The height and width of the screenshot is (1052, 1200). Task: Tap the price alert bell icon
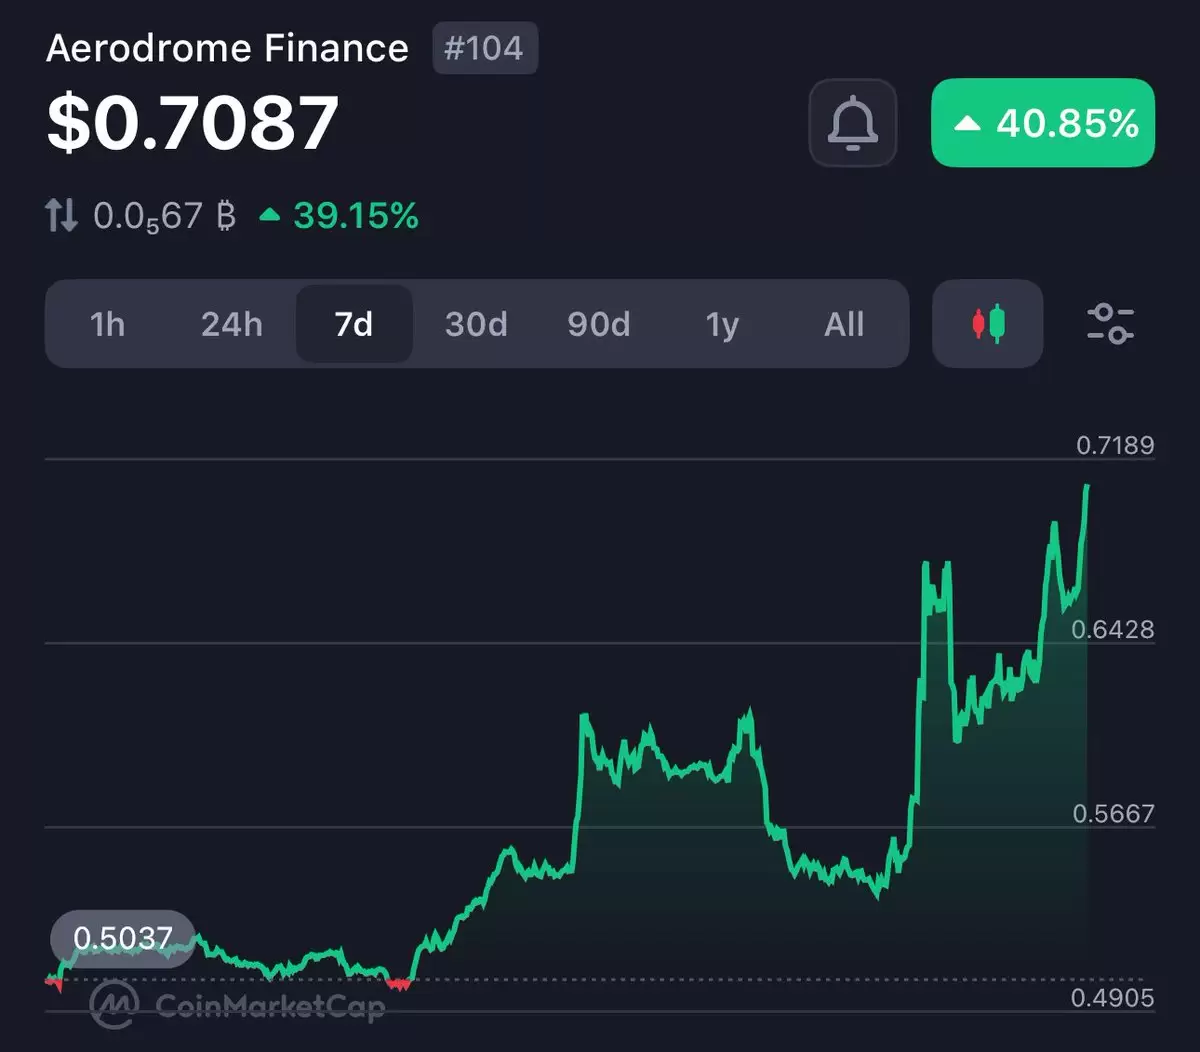point(852,123)
